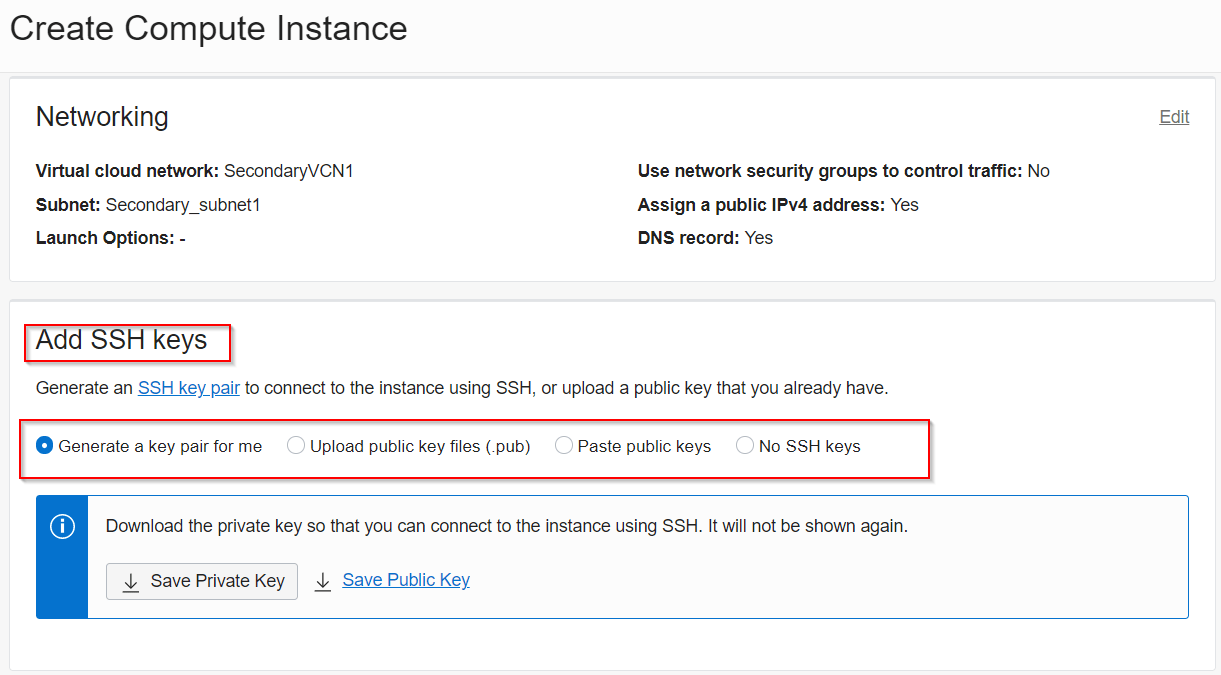This screenshot has height=675, width=1221.
Task: Click the Use network security groups label
Action: (x=829, y=171)
